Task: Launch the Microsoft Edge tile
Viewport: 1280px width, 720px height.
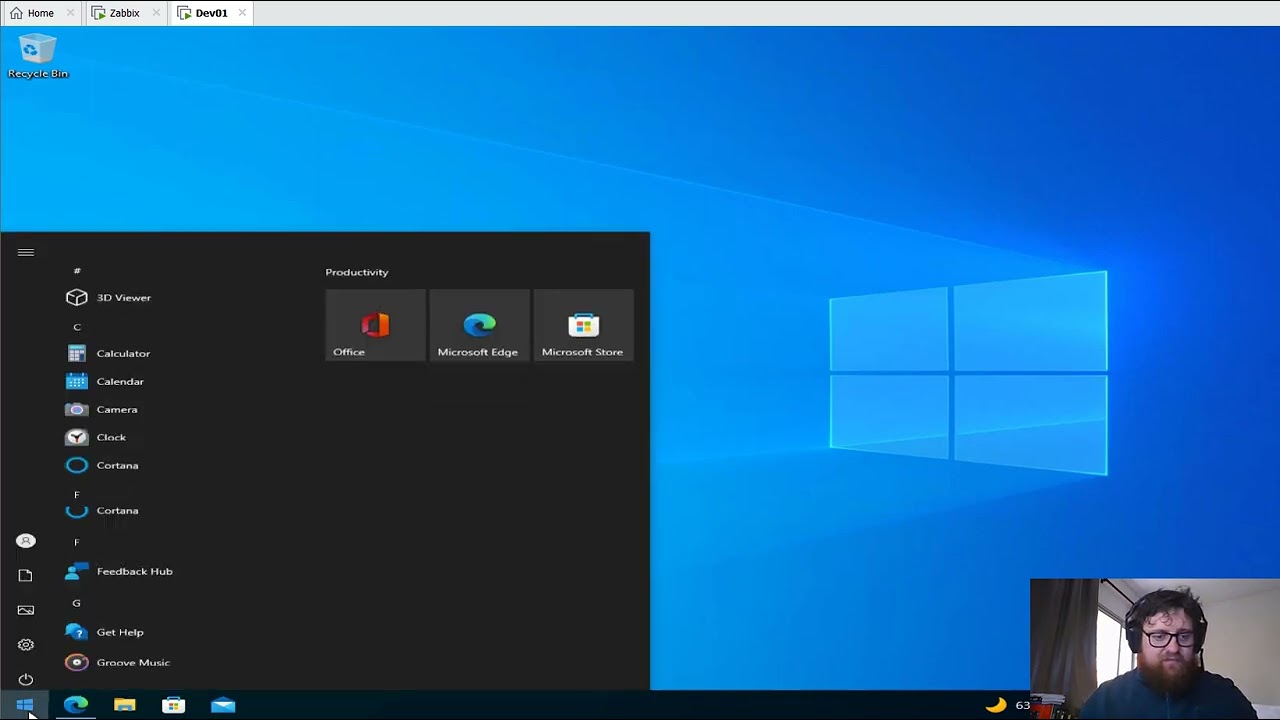Action: click(479, 325)
